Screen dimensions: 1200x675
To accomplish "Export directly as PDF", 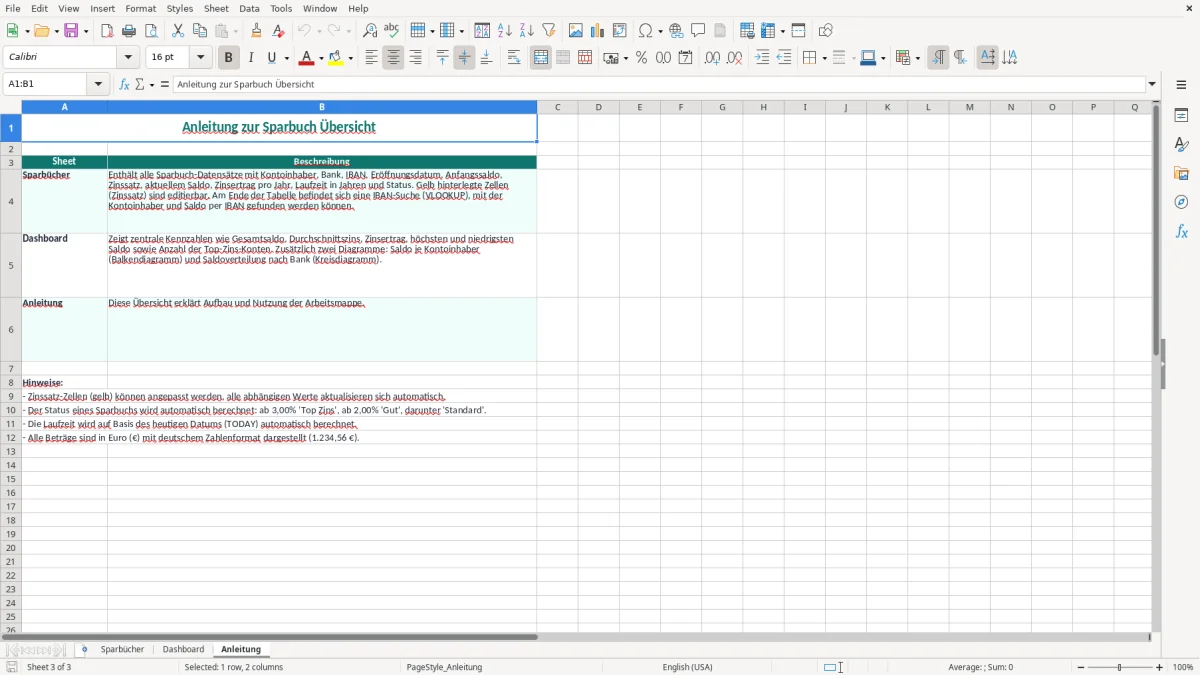I will point(107,31).
